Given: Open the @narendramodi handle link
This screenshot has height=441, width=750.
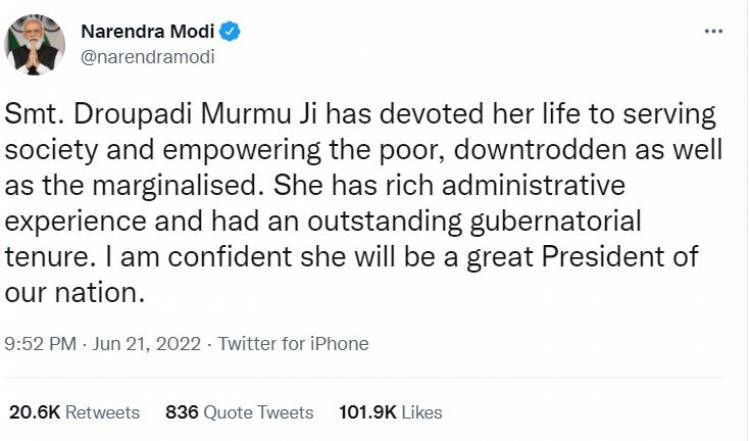Looking at the screenshot, I should [x=146, y=57].
